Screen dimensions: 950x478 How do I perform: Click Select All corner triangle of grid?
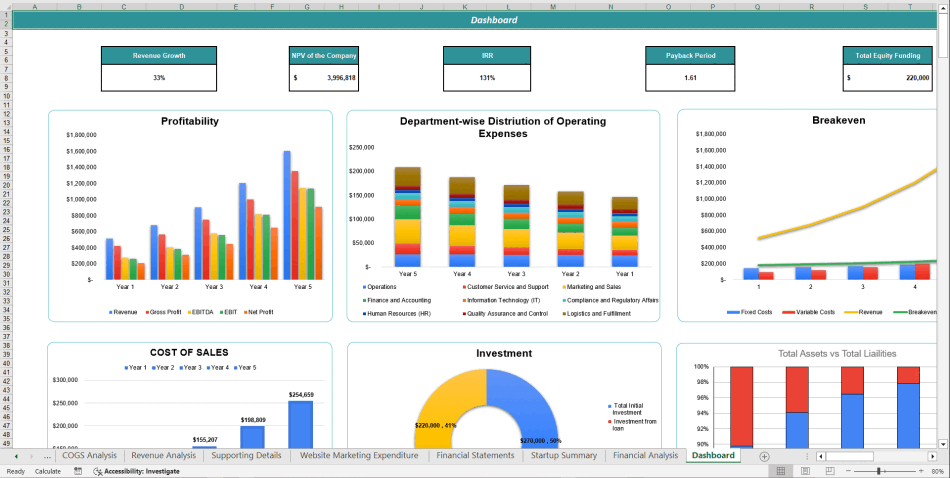4,6
